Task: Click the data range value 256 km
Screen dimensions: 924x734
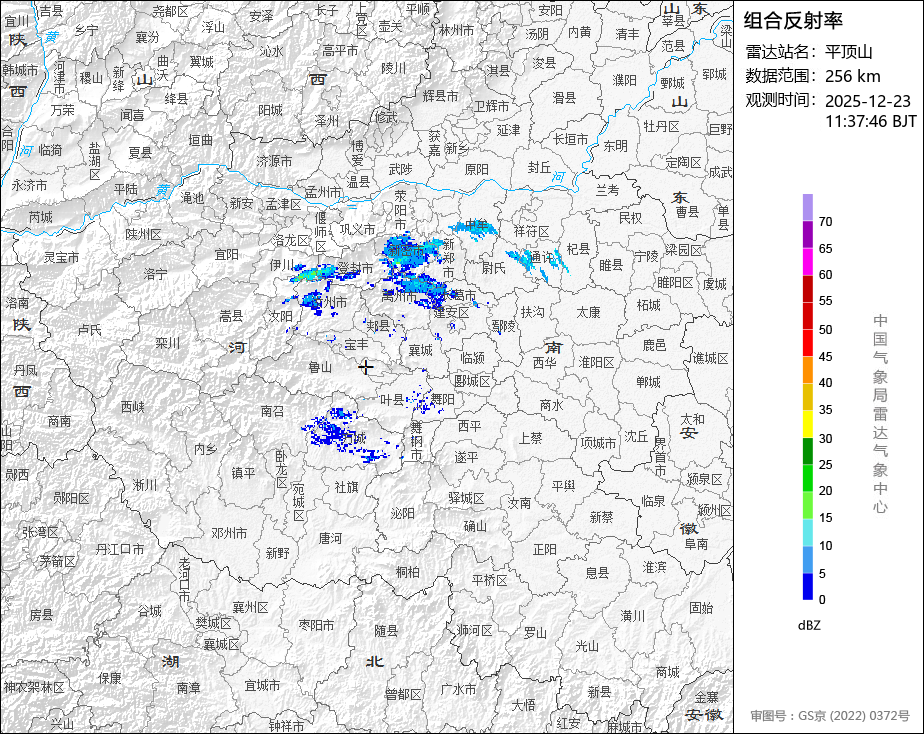Action: pos(852,77)
